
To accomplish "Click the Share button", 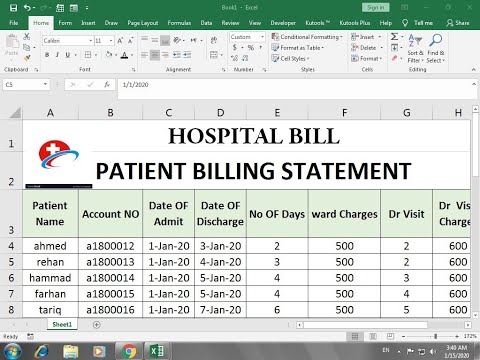I will 458,23.
